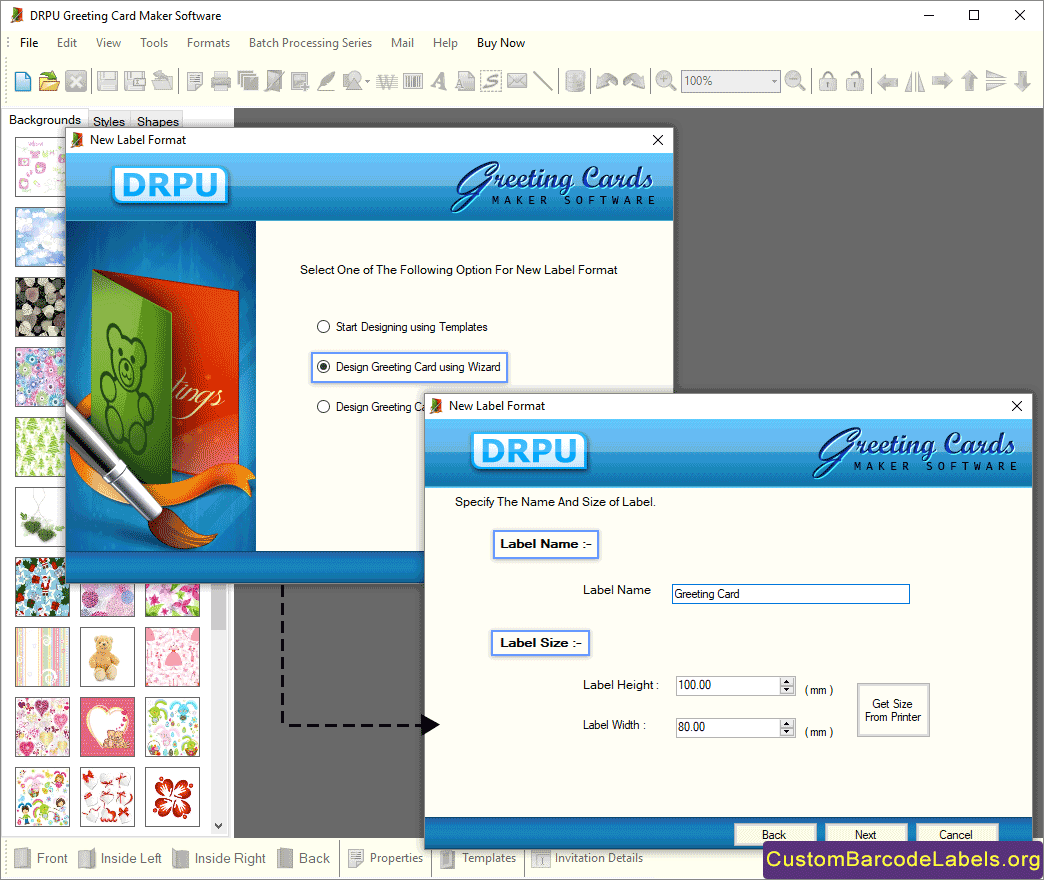
Task: Switch to the Backgrounds tab
Action: point(45,120)
